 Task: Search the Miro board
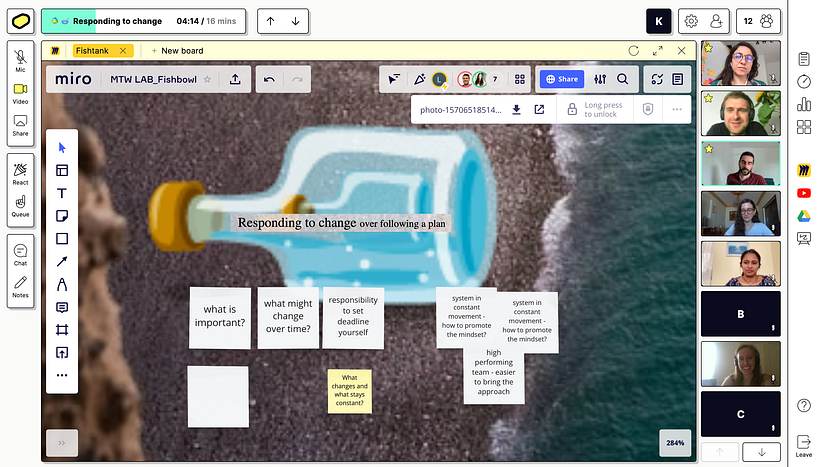click(x=622, y=79)
